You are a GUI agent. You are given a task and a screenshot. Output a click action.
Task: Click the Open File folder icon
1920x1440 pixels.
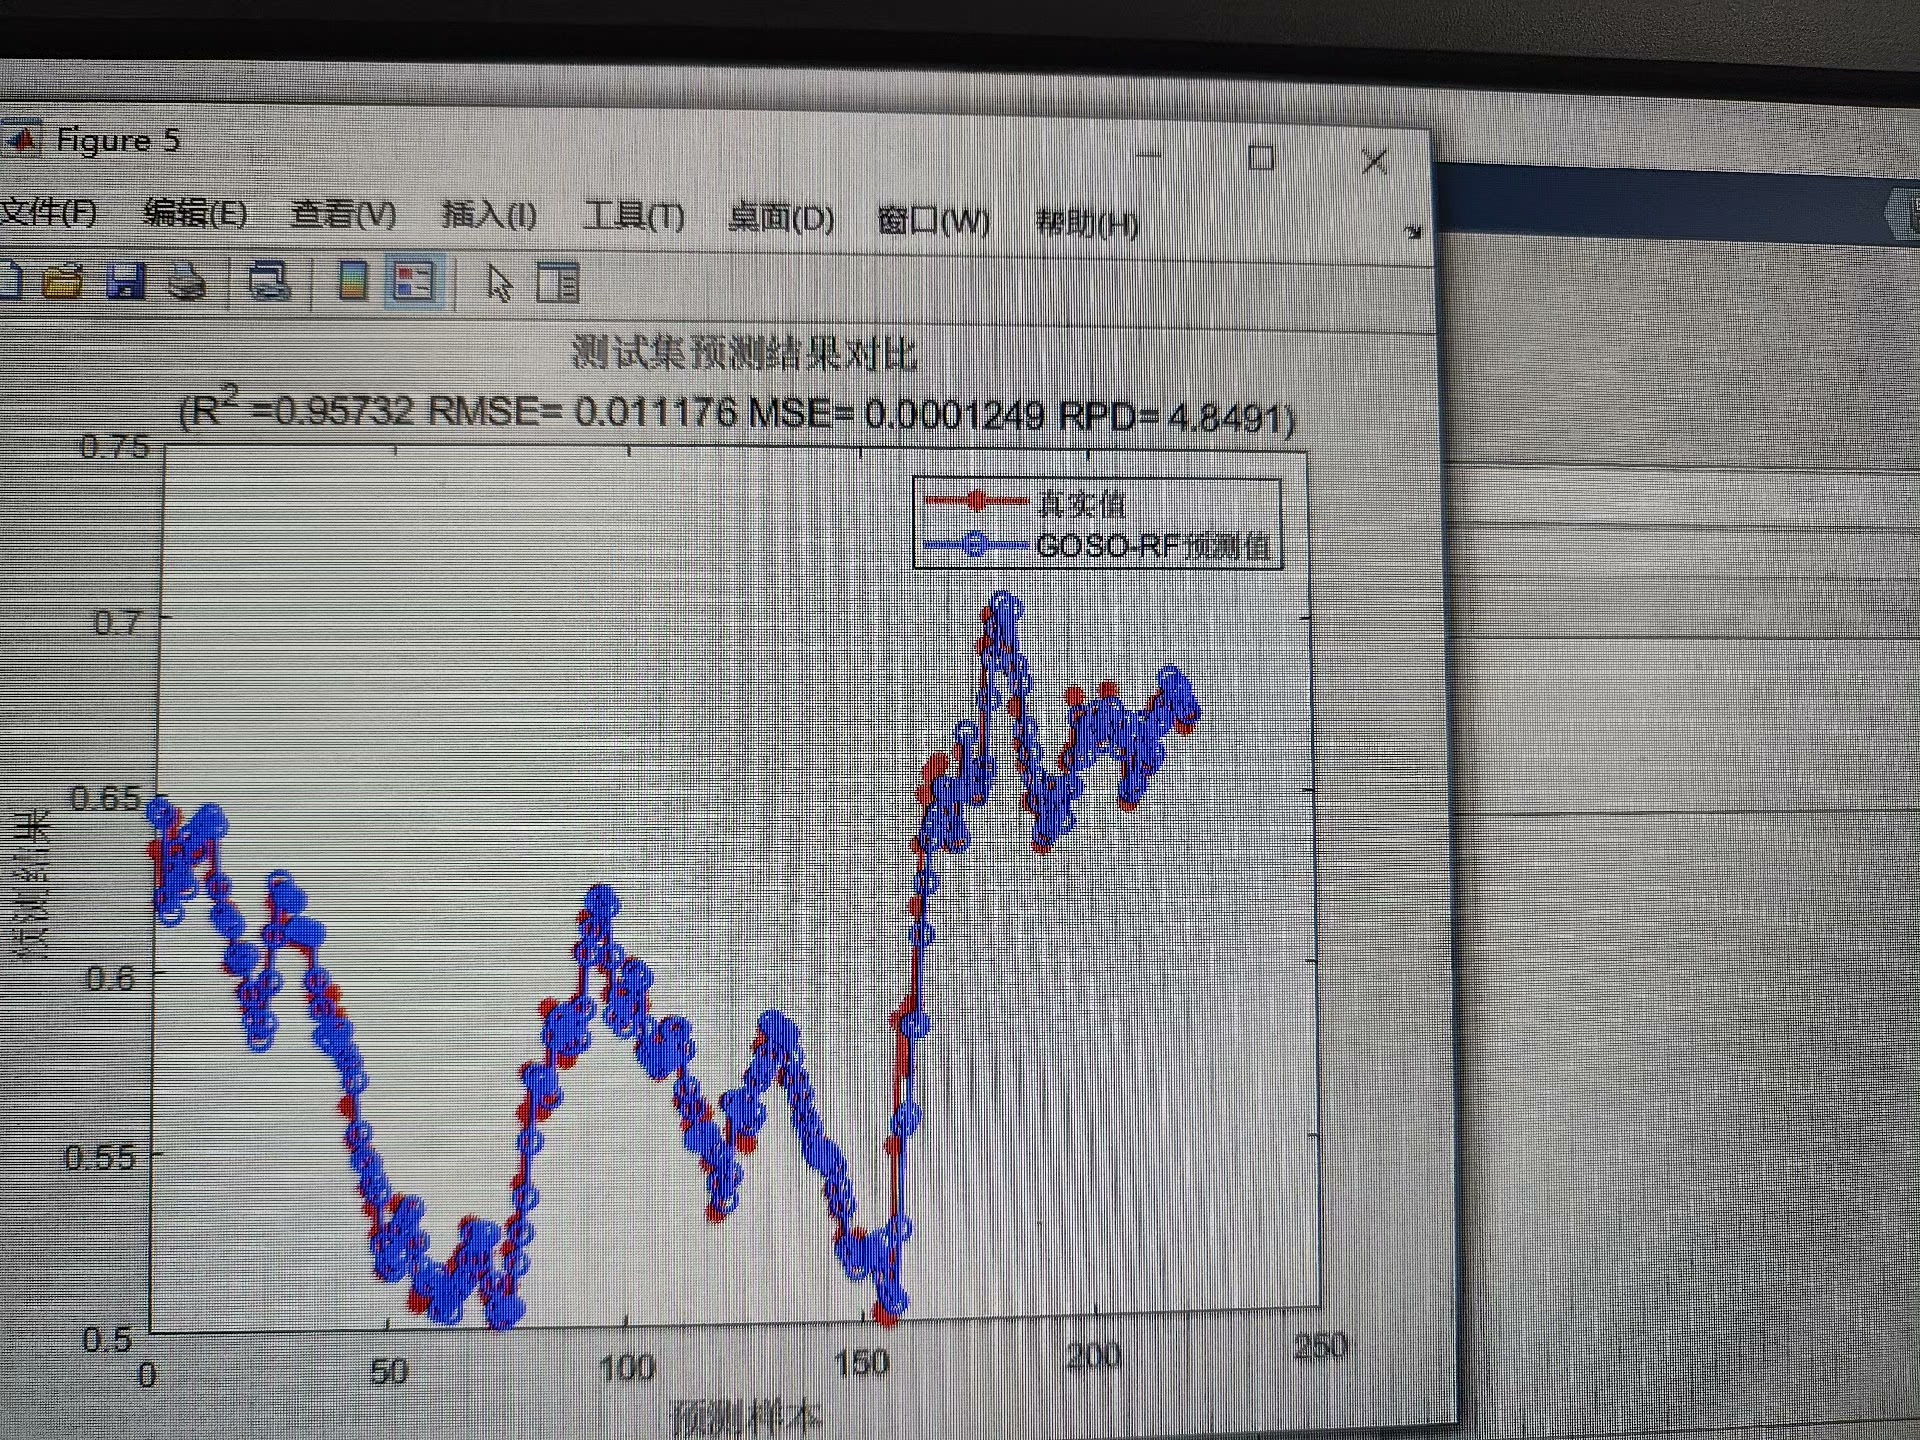63,281
